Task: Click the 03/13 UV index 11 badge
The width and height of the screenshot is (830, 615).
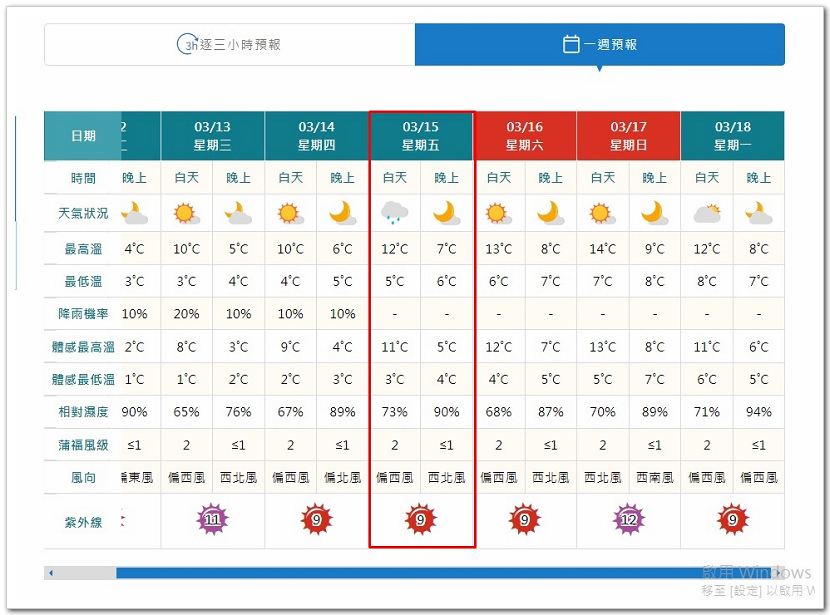Action: 212,520
